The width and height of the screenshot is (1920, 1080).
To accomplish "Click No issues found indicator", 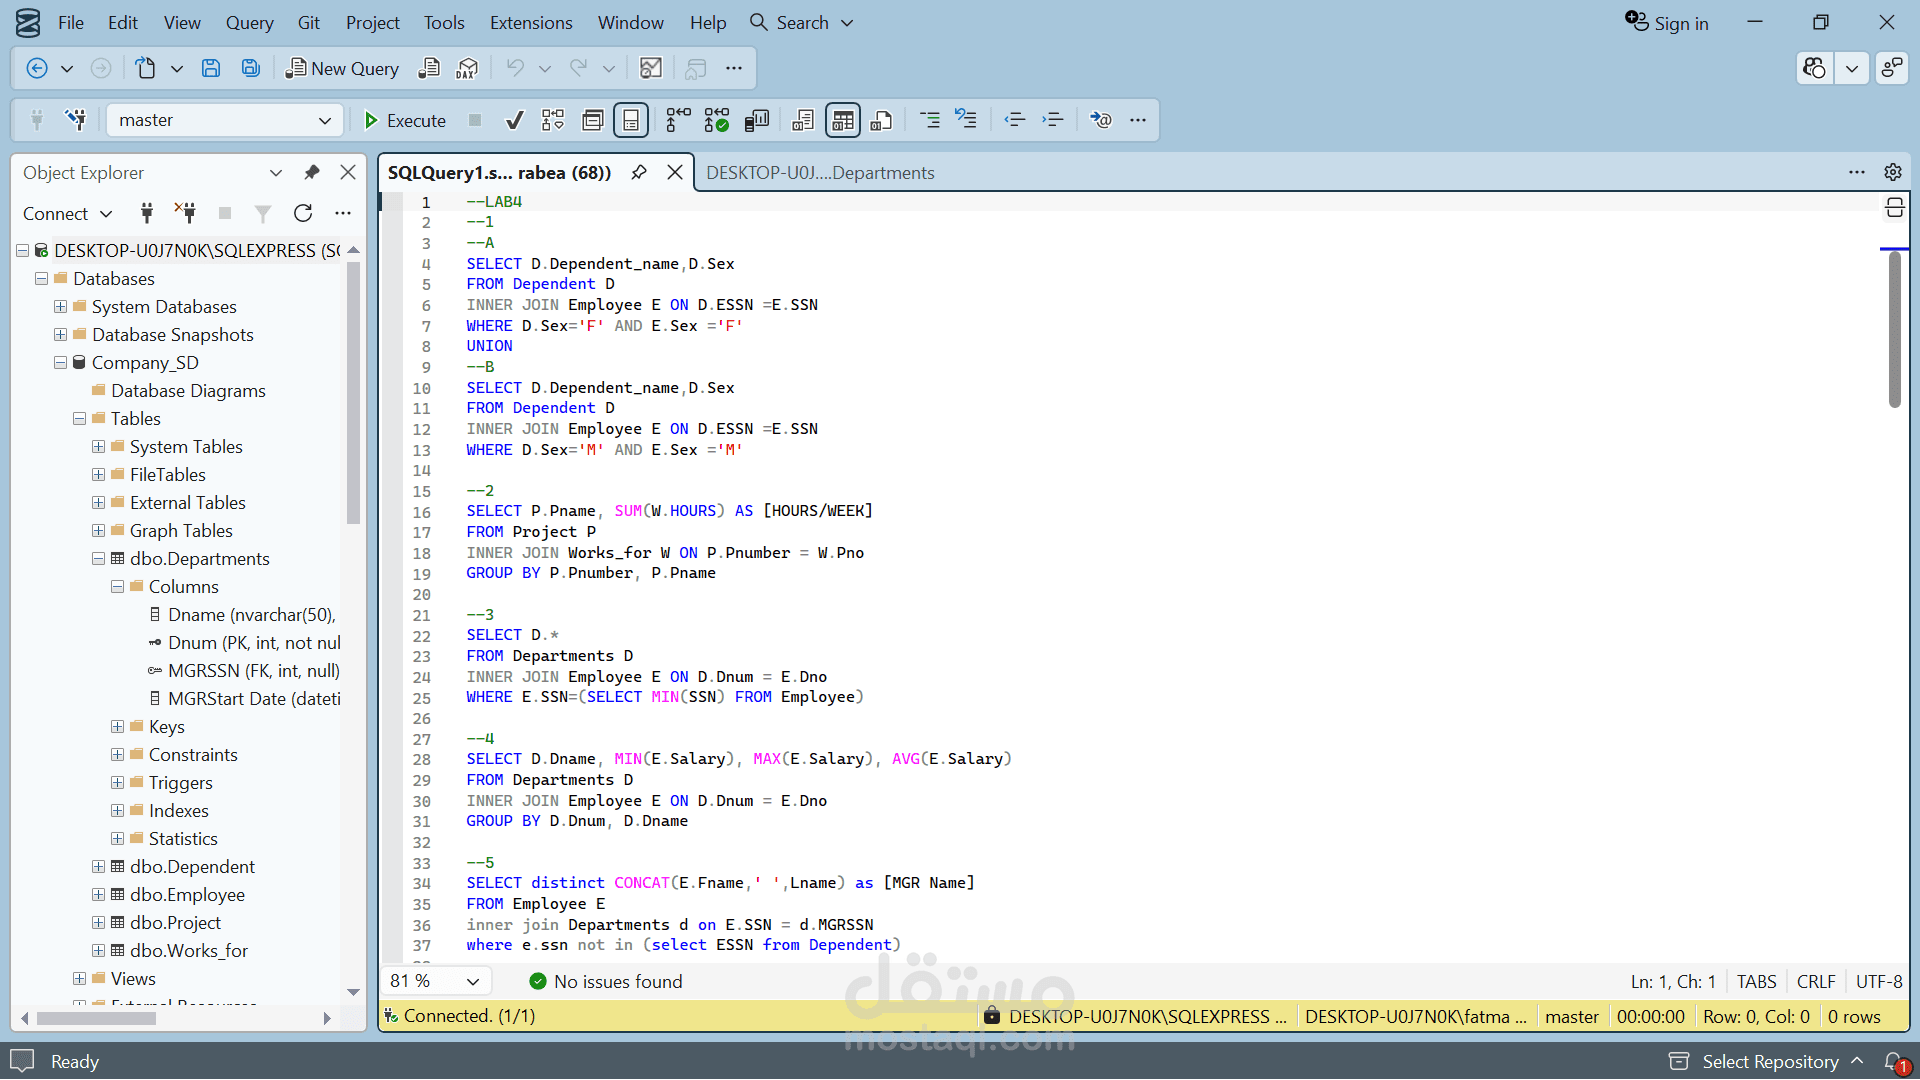I will point(606,981).
